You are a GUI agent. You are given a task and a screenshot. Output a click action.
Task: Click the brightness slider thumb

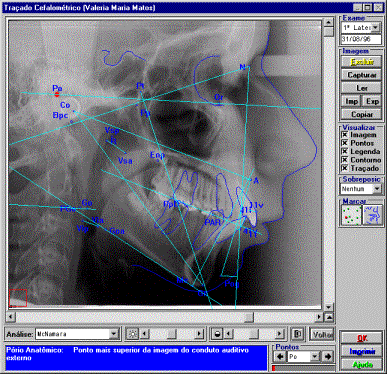[172, 334]
